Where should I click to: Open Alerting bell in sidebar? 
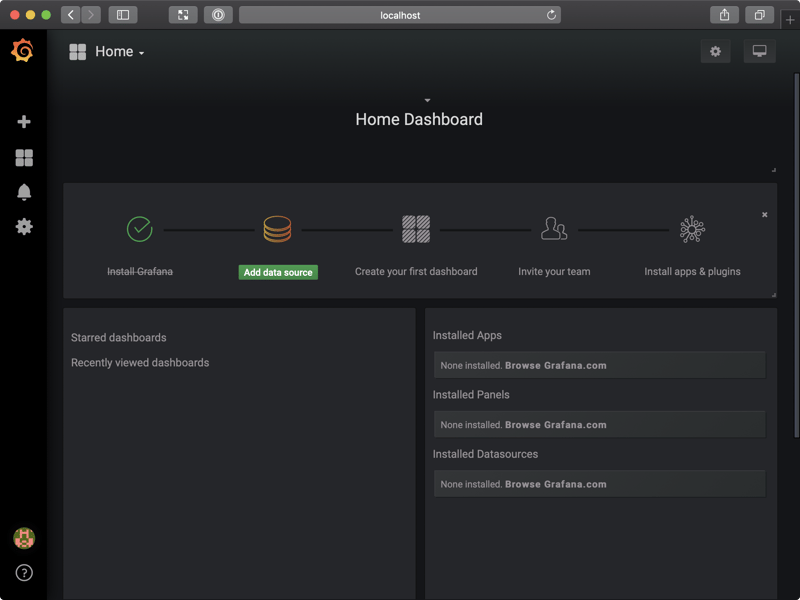pyautogui.click(x=24, y=192)
